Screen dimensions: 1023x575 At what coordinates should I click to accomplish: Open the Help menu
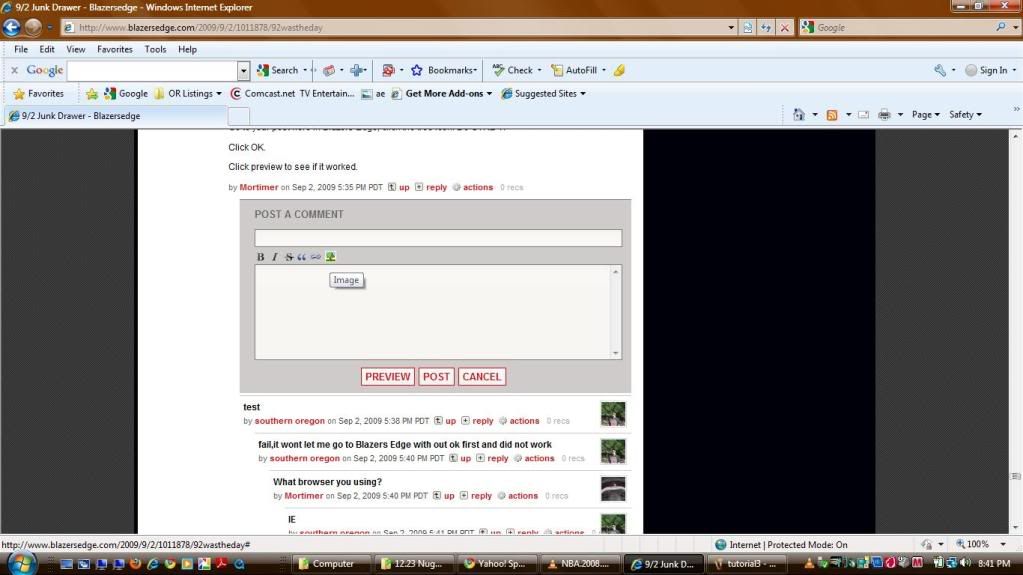click(x=187, y=49)
